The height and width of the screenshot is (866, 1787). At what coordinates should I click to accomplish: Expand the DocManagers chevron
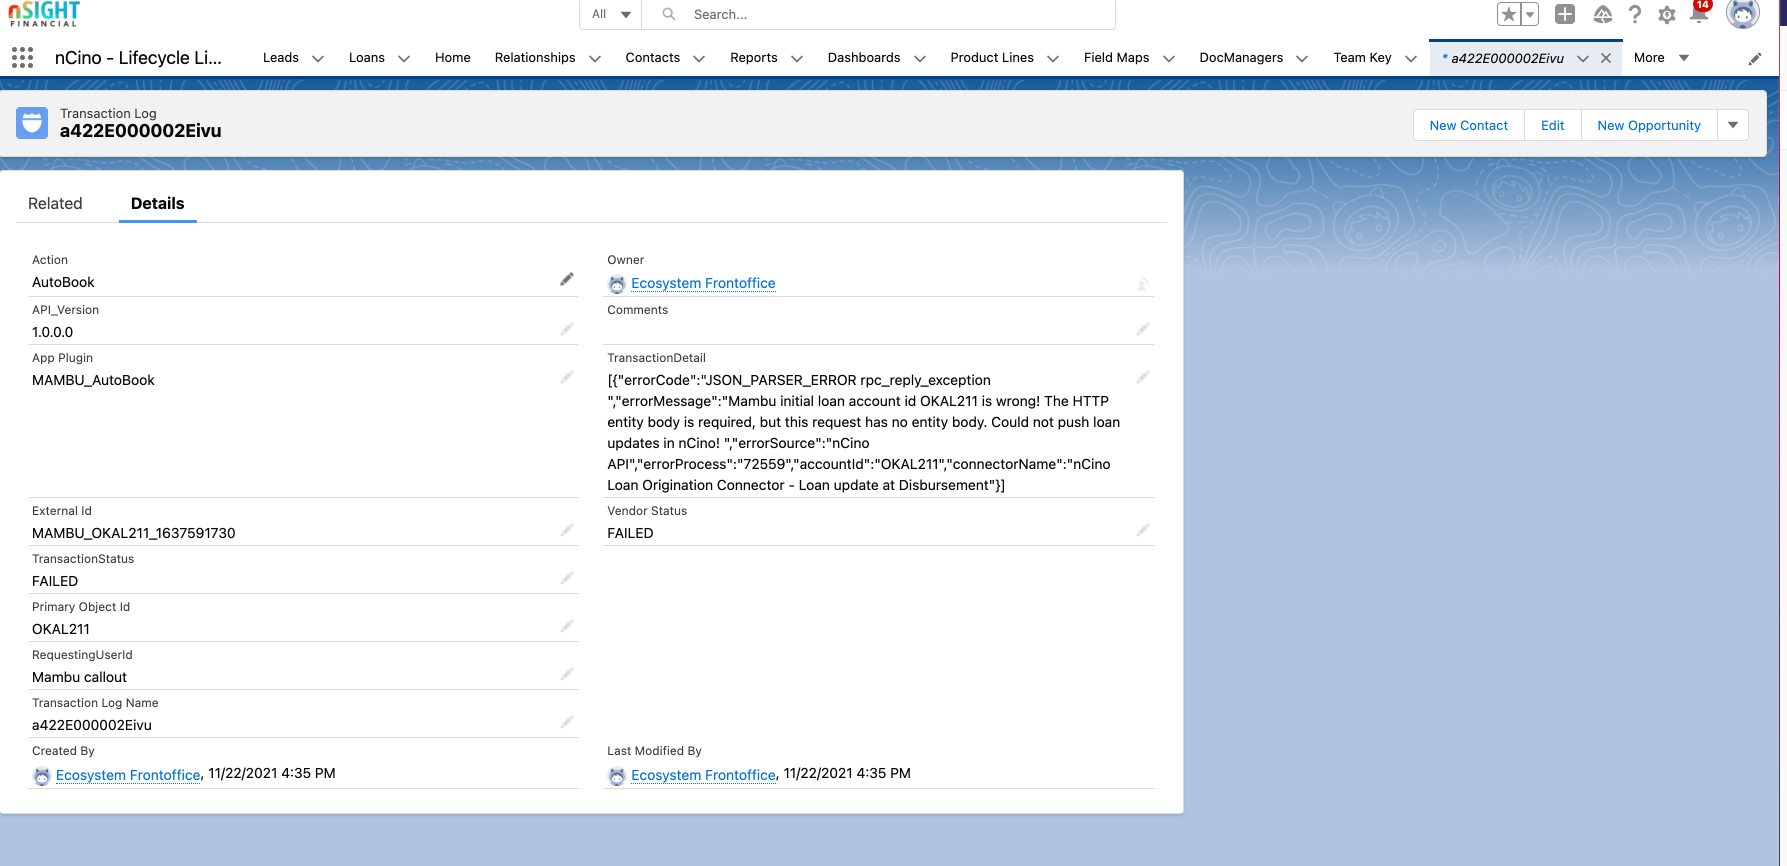(1302, 59)
